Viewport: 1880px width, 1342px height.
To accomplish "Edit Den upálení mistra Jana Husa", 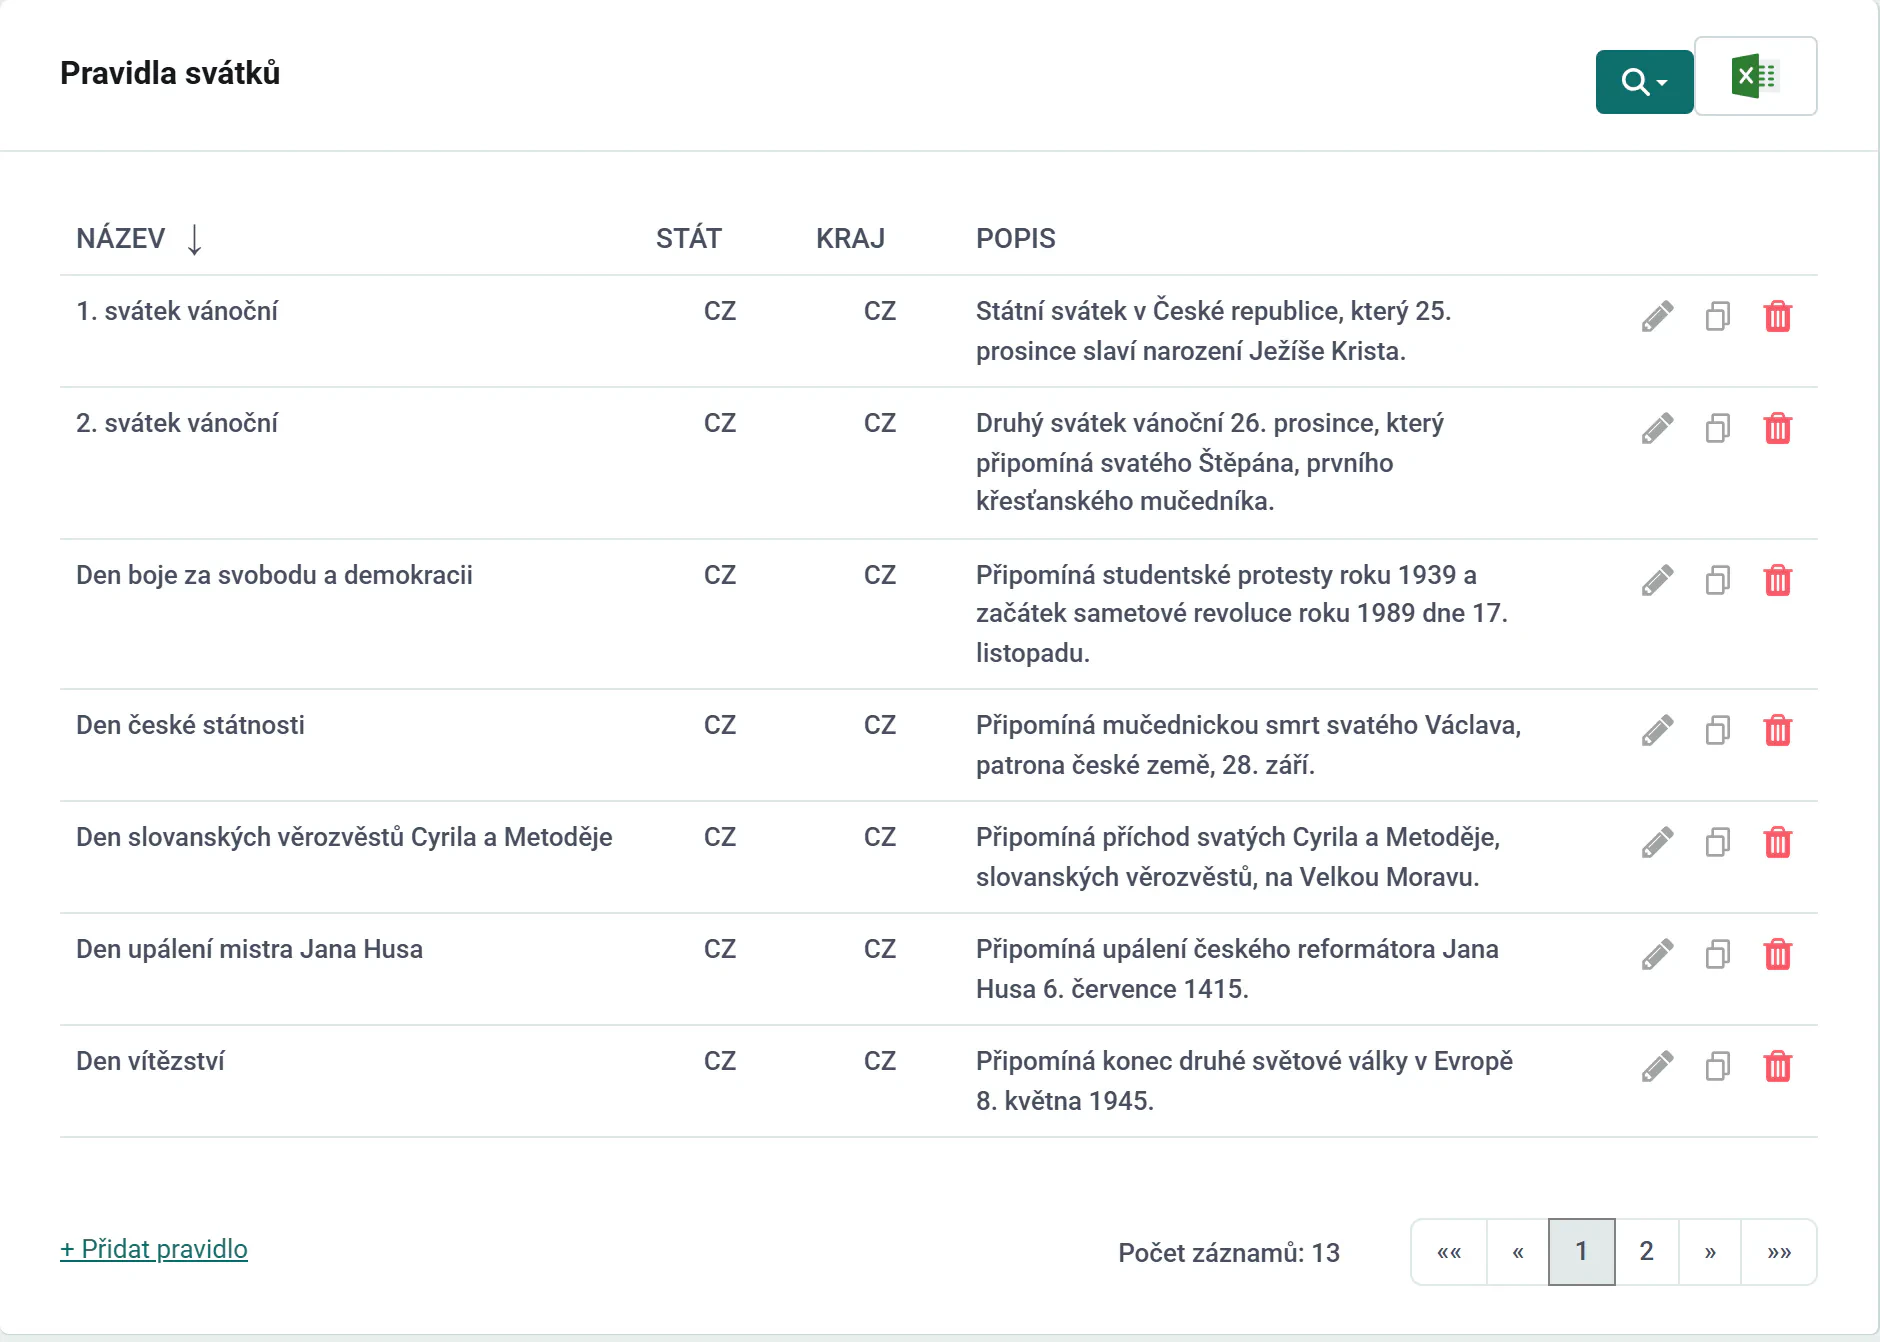I will point(1657,955).
